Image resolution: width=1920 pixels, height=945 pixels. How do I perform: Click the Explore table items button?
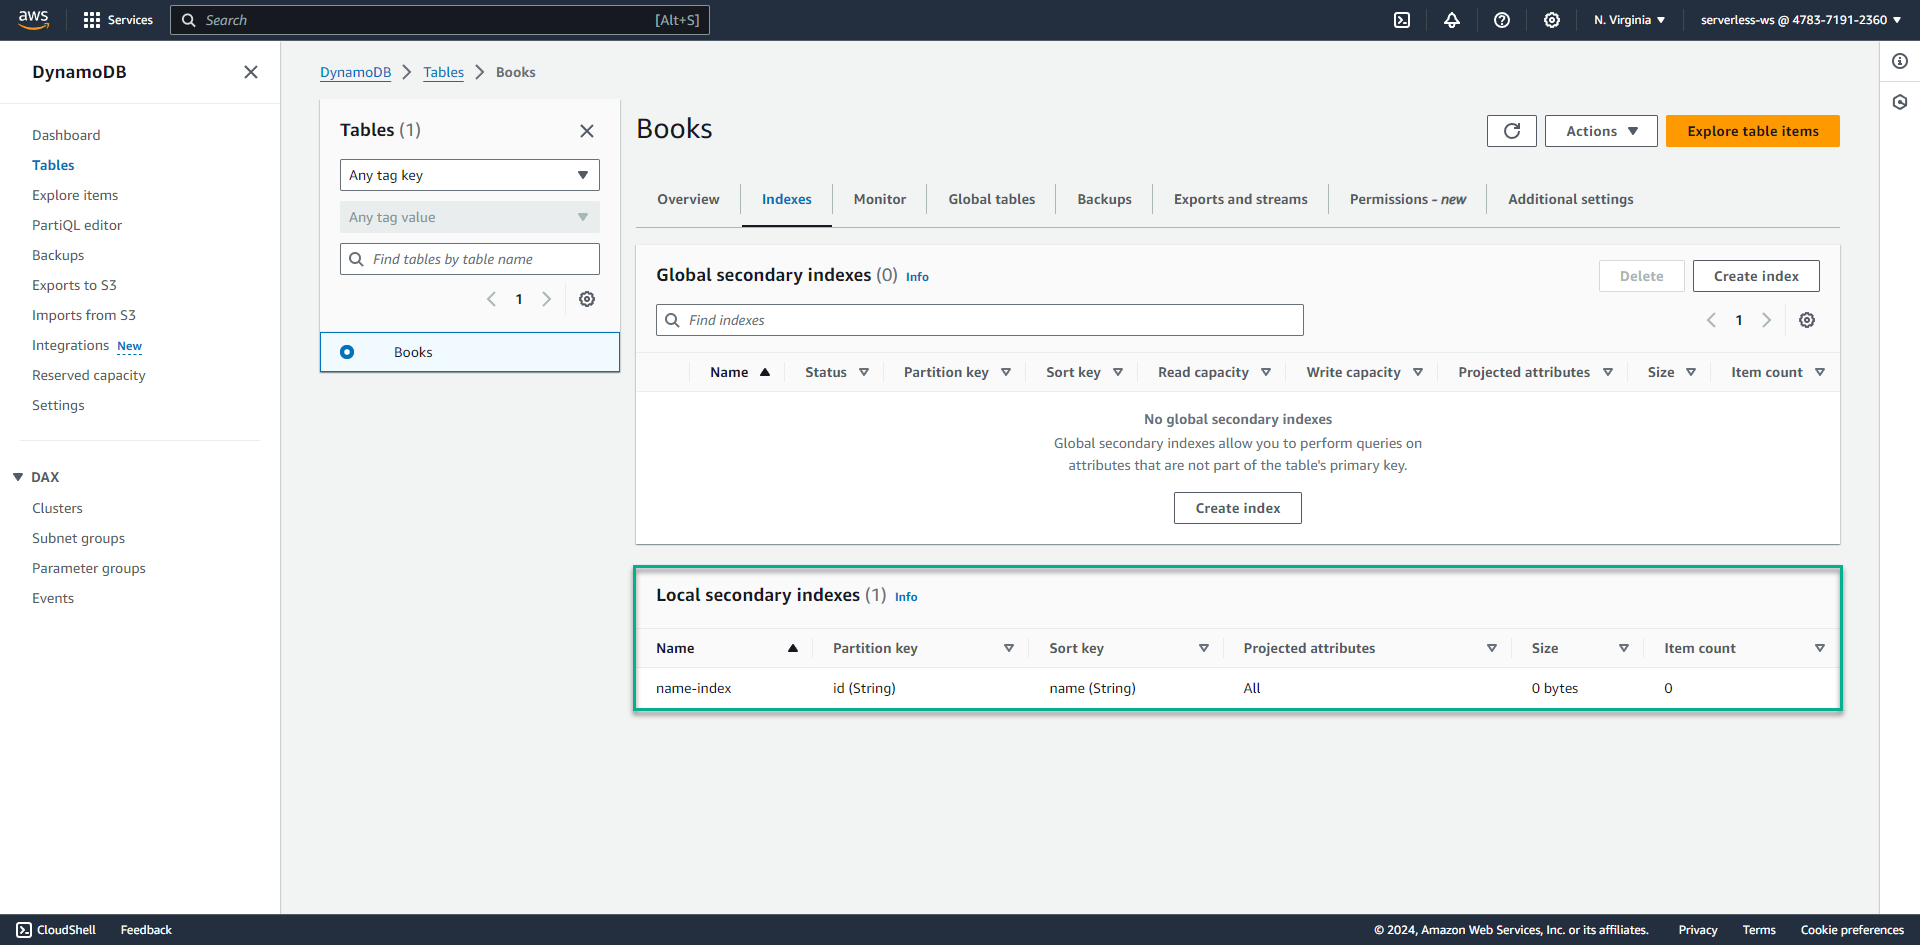[1753, 131]
